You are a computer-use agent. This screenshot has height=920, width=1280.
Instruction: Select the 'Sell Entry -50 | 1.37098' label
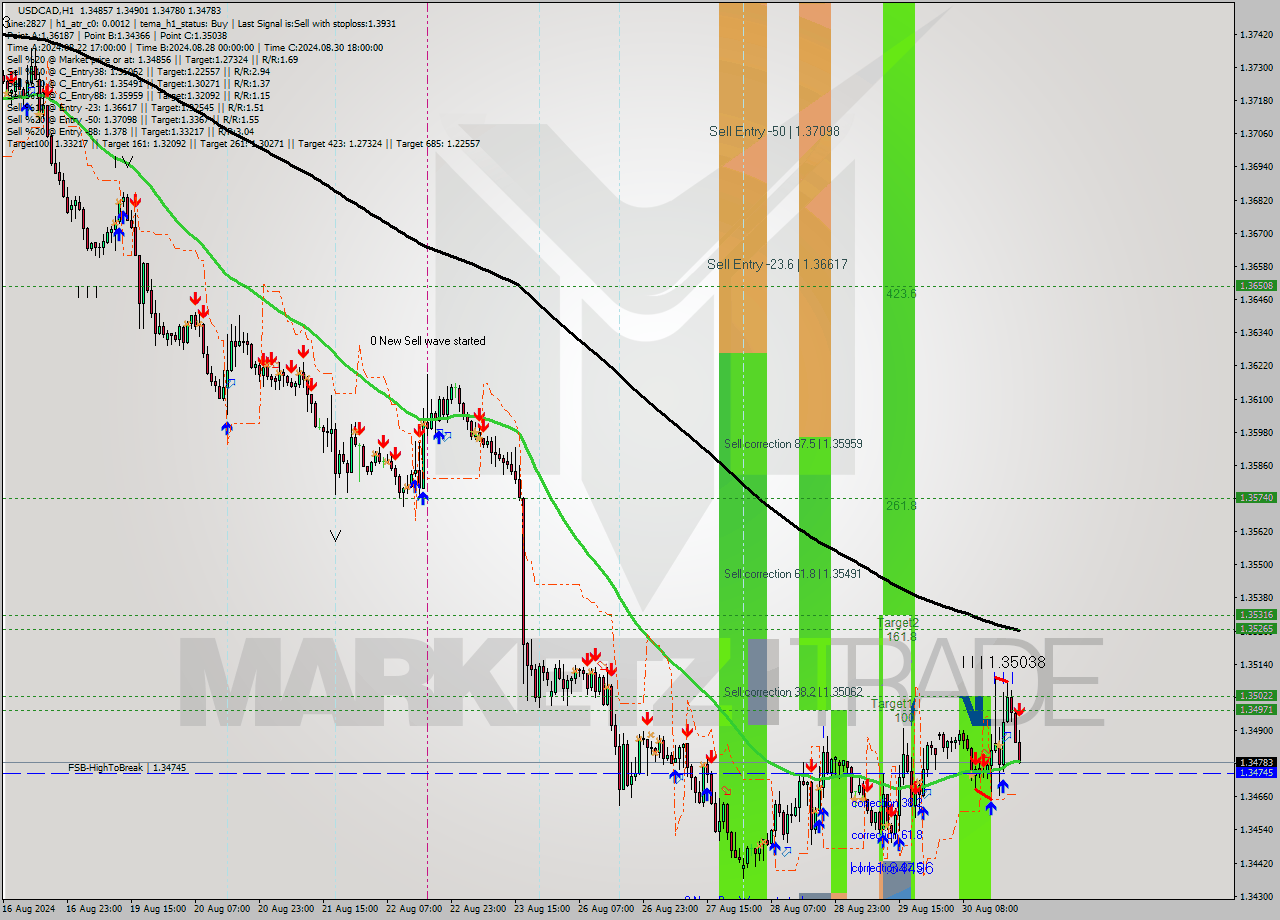[774, 131]
